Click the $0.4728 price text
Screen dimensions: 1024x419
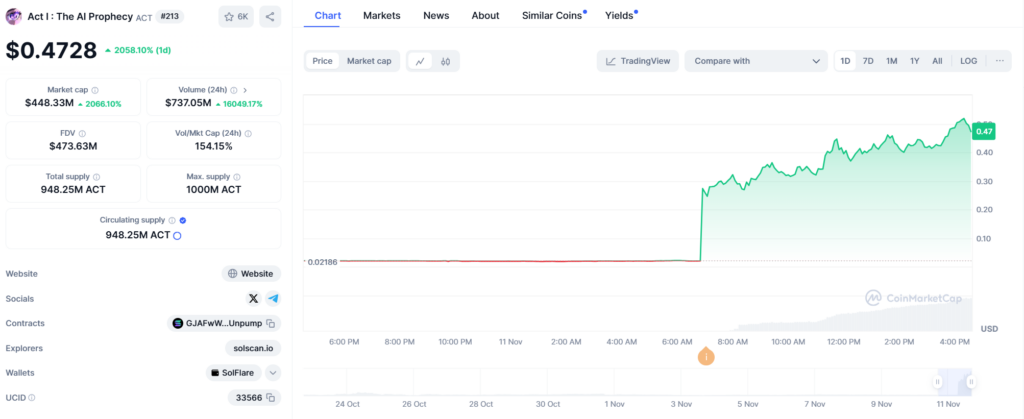click(52, 50)
